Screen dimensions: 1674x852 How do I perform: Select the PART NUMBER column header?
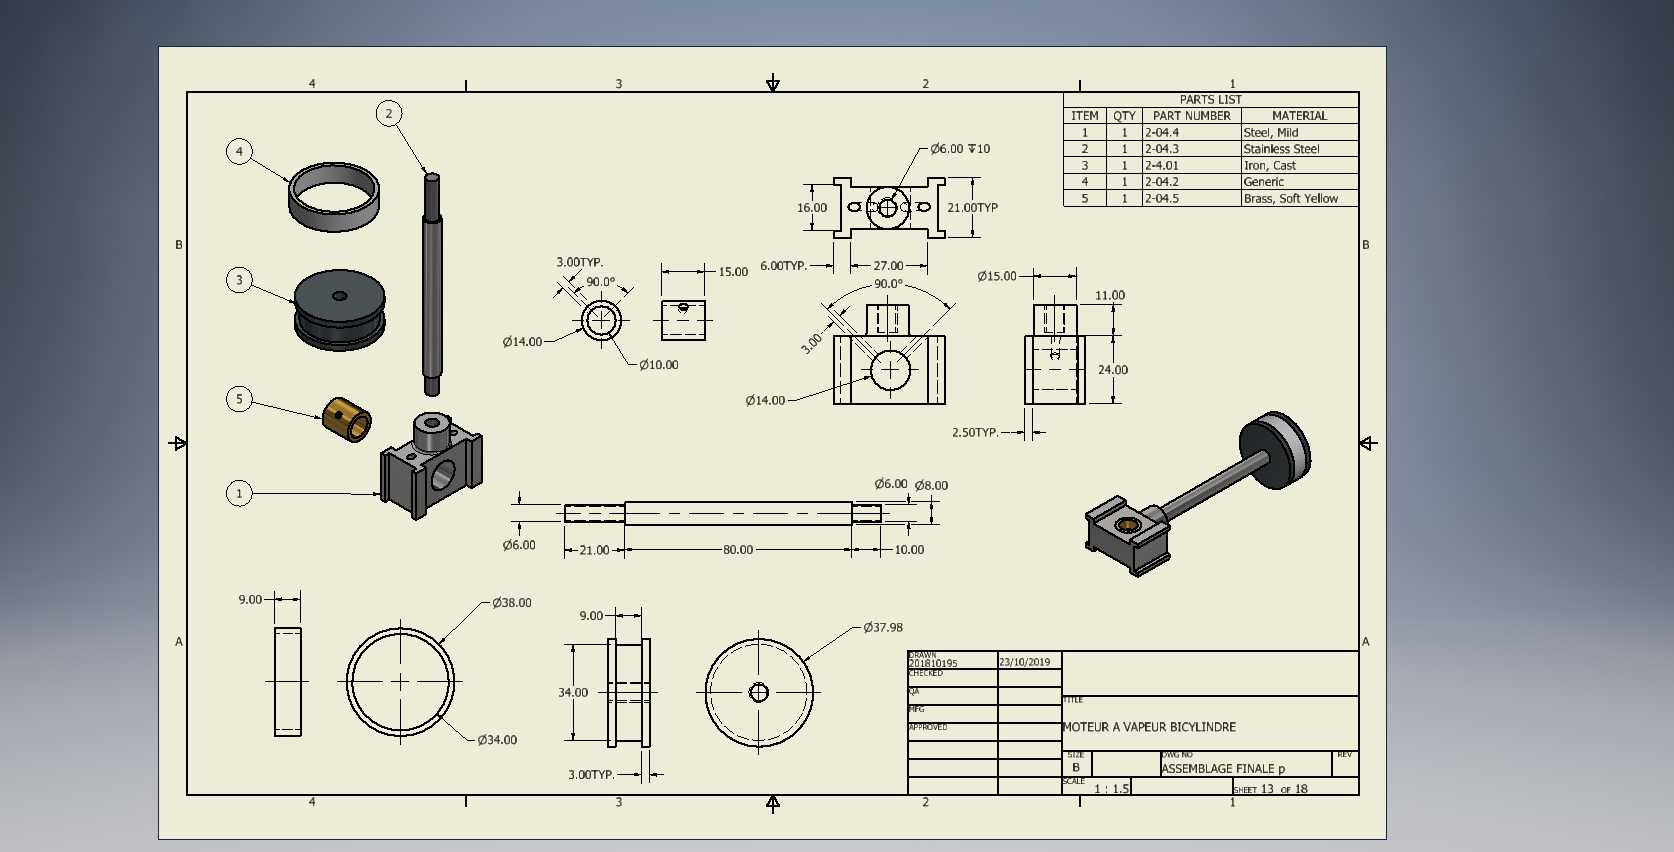1191,116
